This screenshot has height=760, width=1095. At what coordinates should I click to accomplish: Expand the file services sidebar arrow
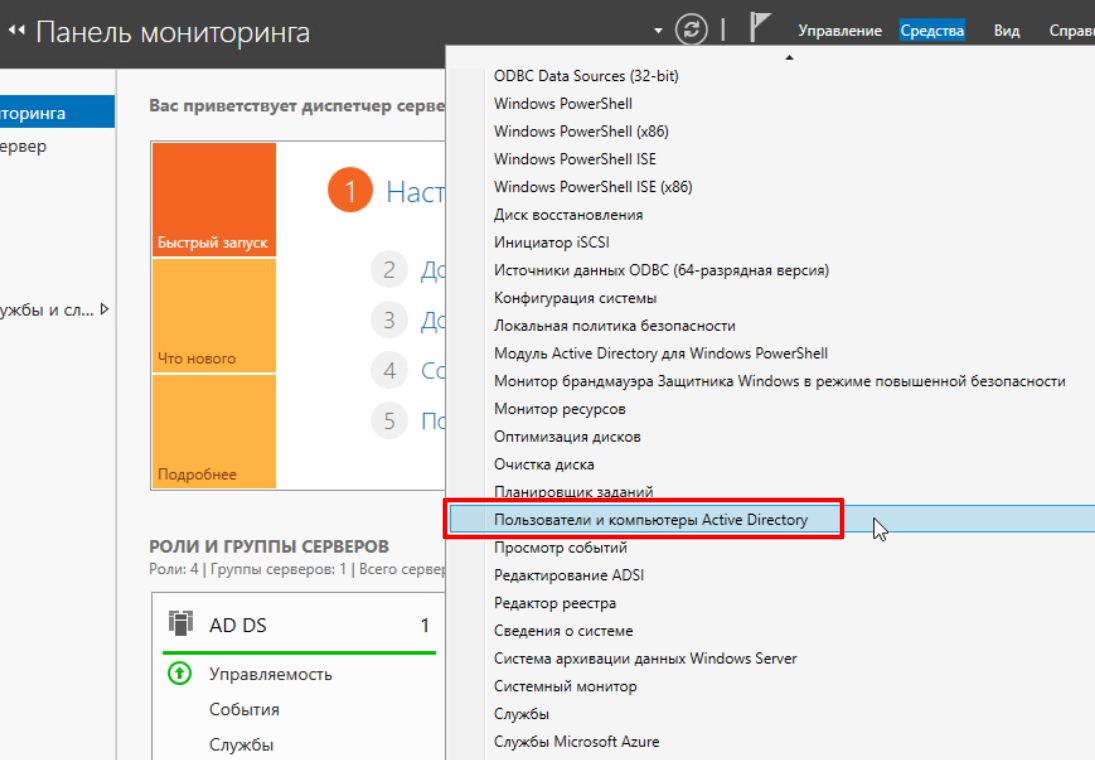click(105, 310)
